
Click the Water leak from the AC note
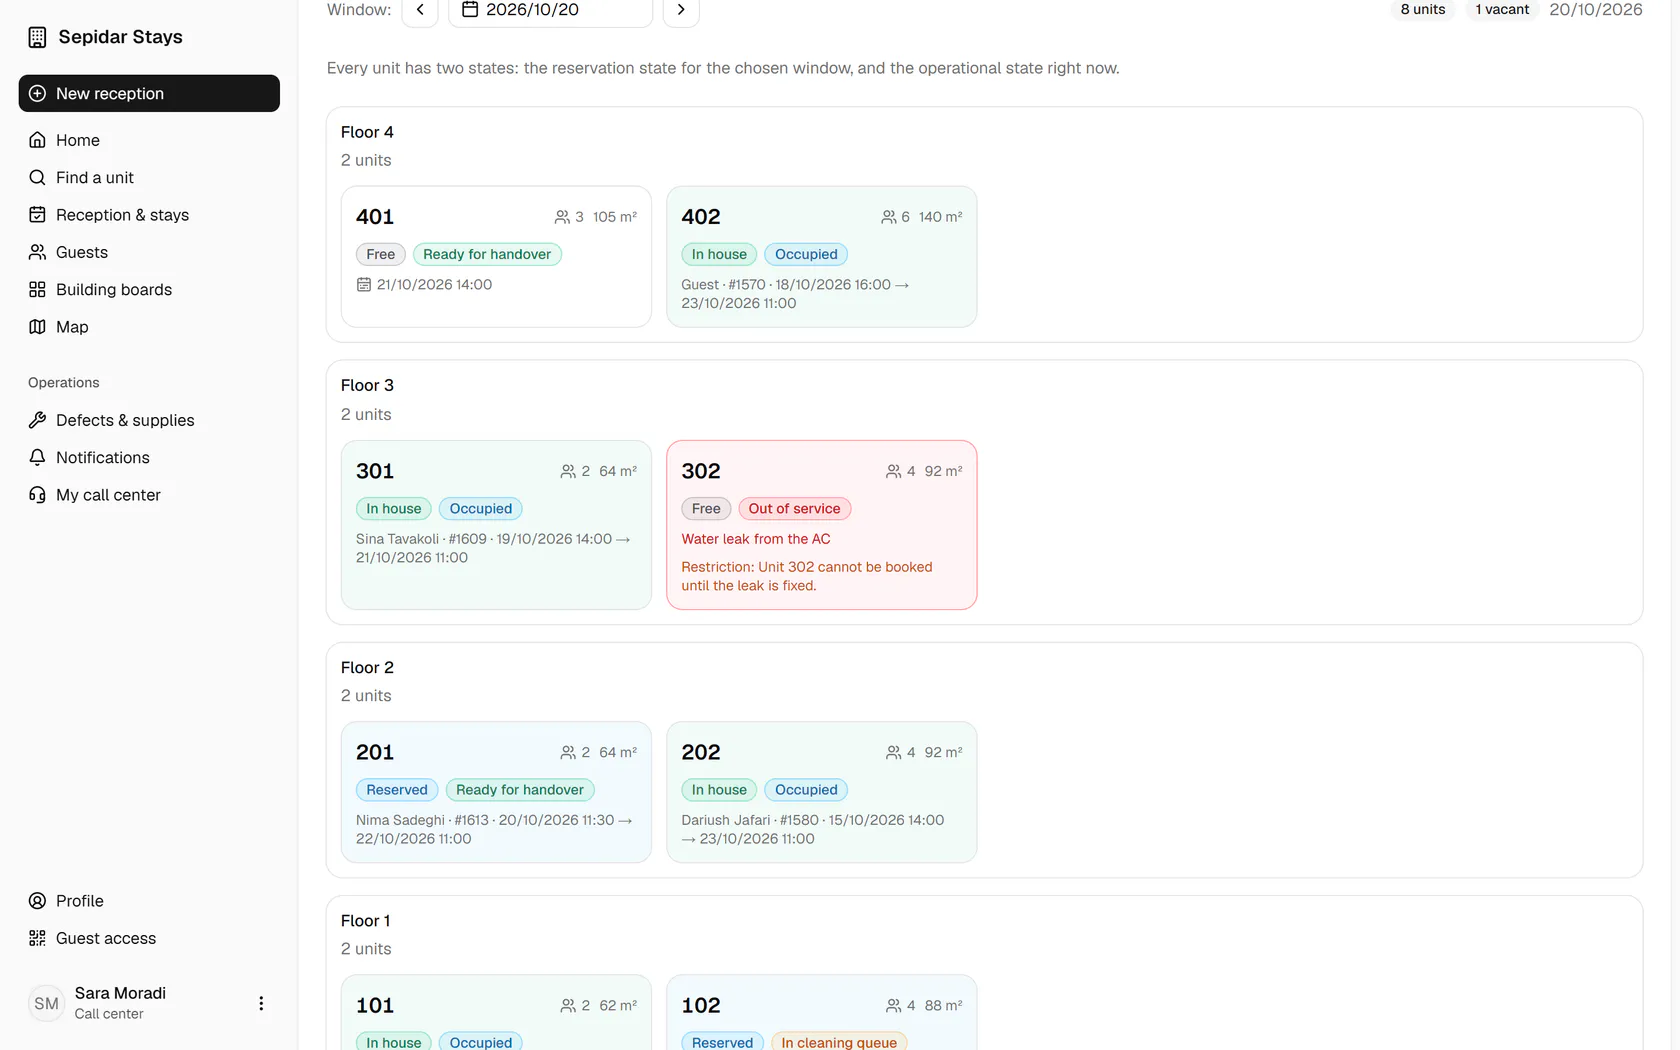point(756,539)
